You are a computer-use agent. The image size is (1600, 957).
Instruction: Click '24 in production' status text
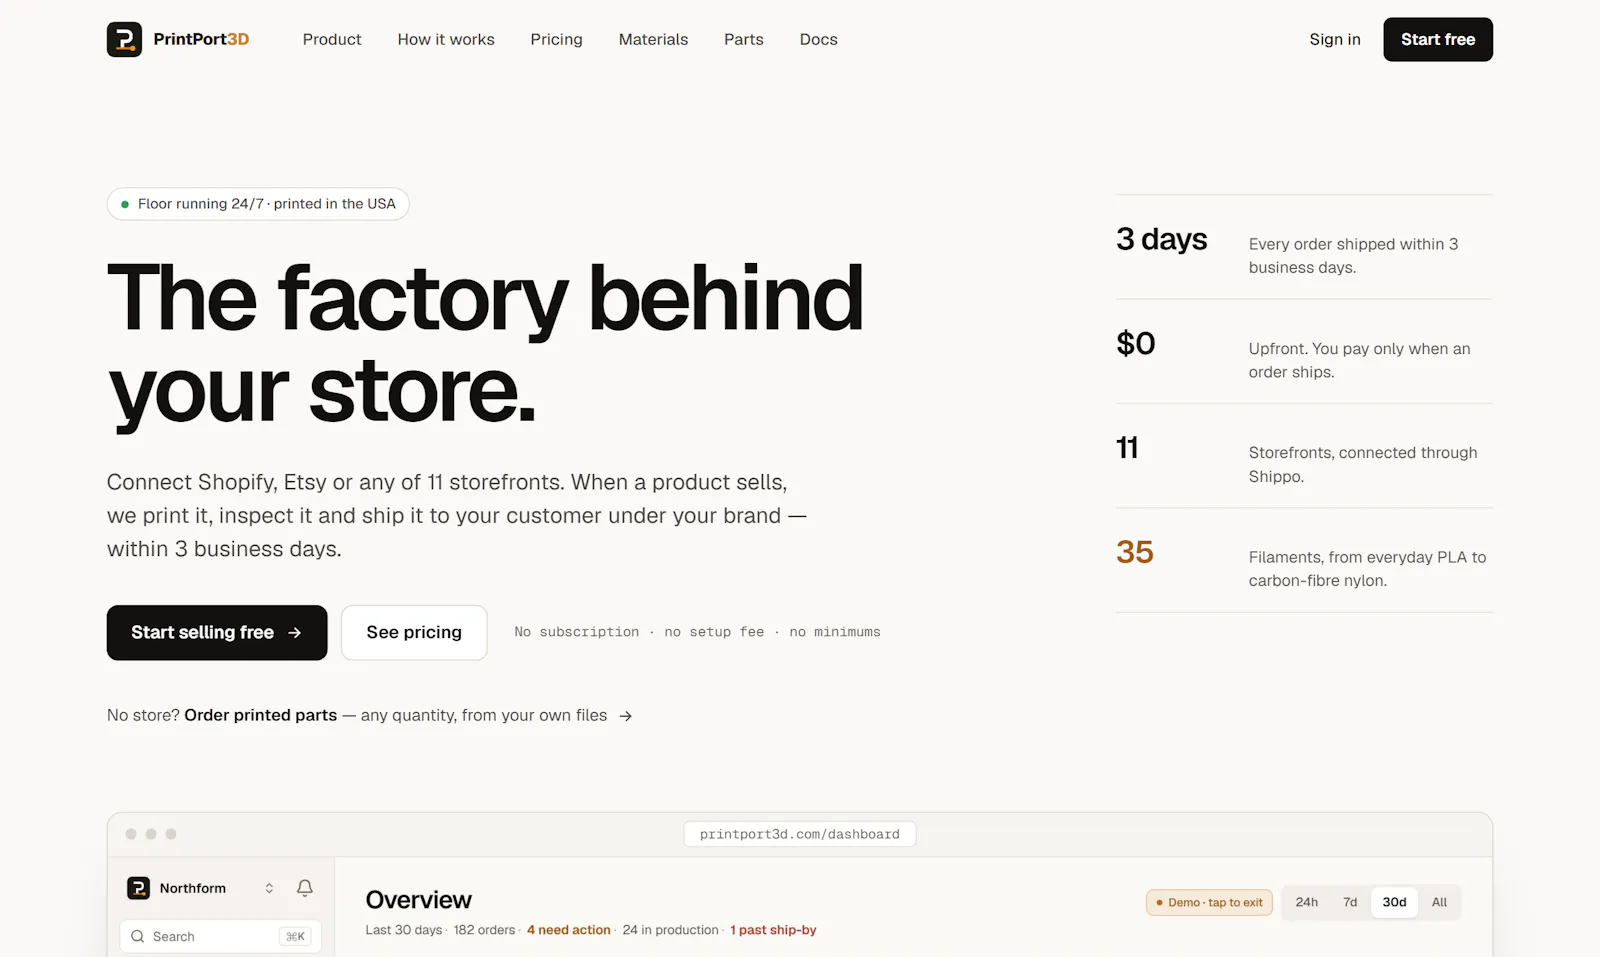point(670,930)
